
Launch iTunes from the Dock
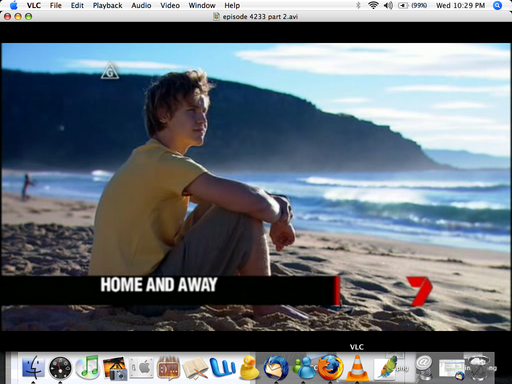pos(87,368)
